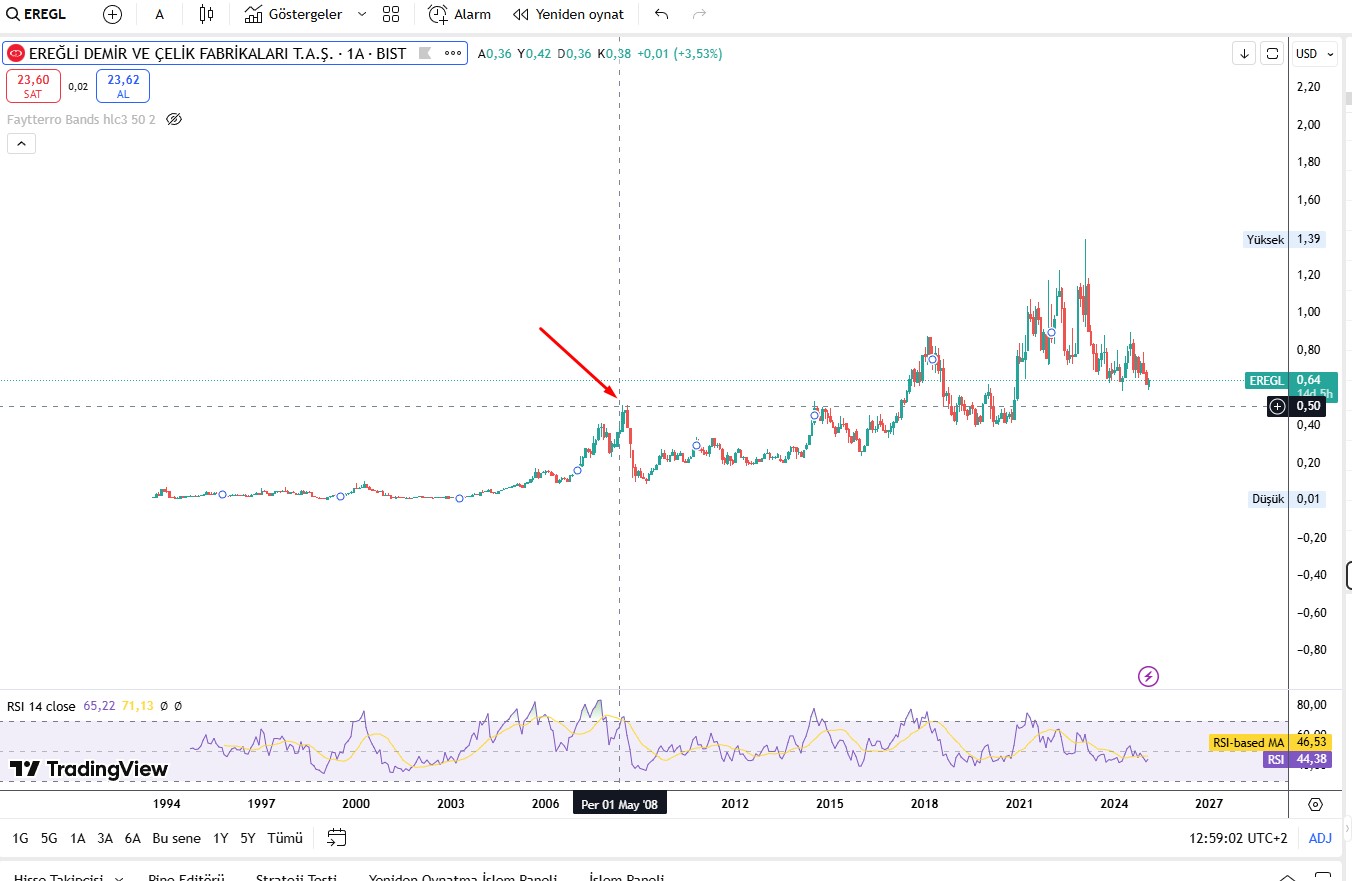1352x881 pixels.
Task: Click the plus icon beside price 0,50
Action: (x=1277, y=406)
